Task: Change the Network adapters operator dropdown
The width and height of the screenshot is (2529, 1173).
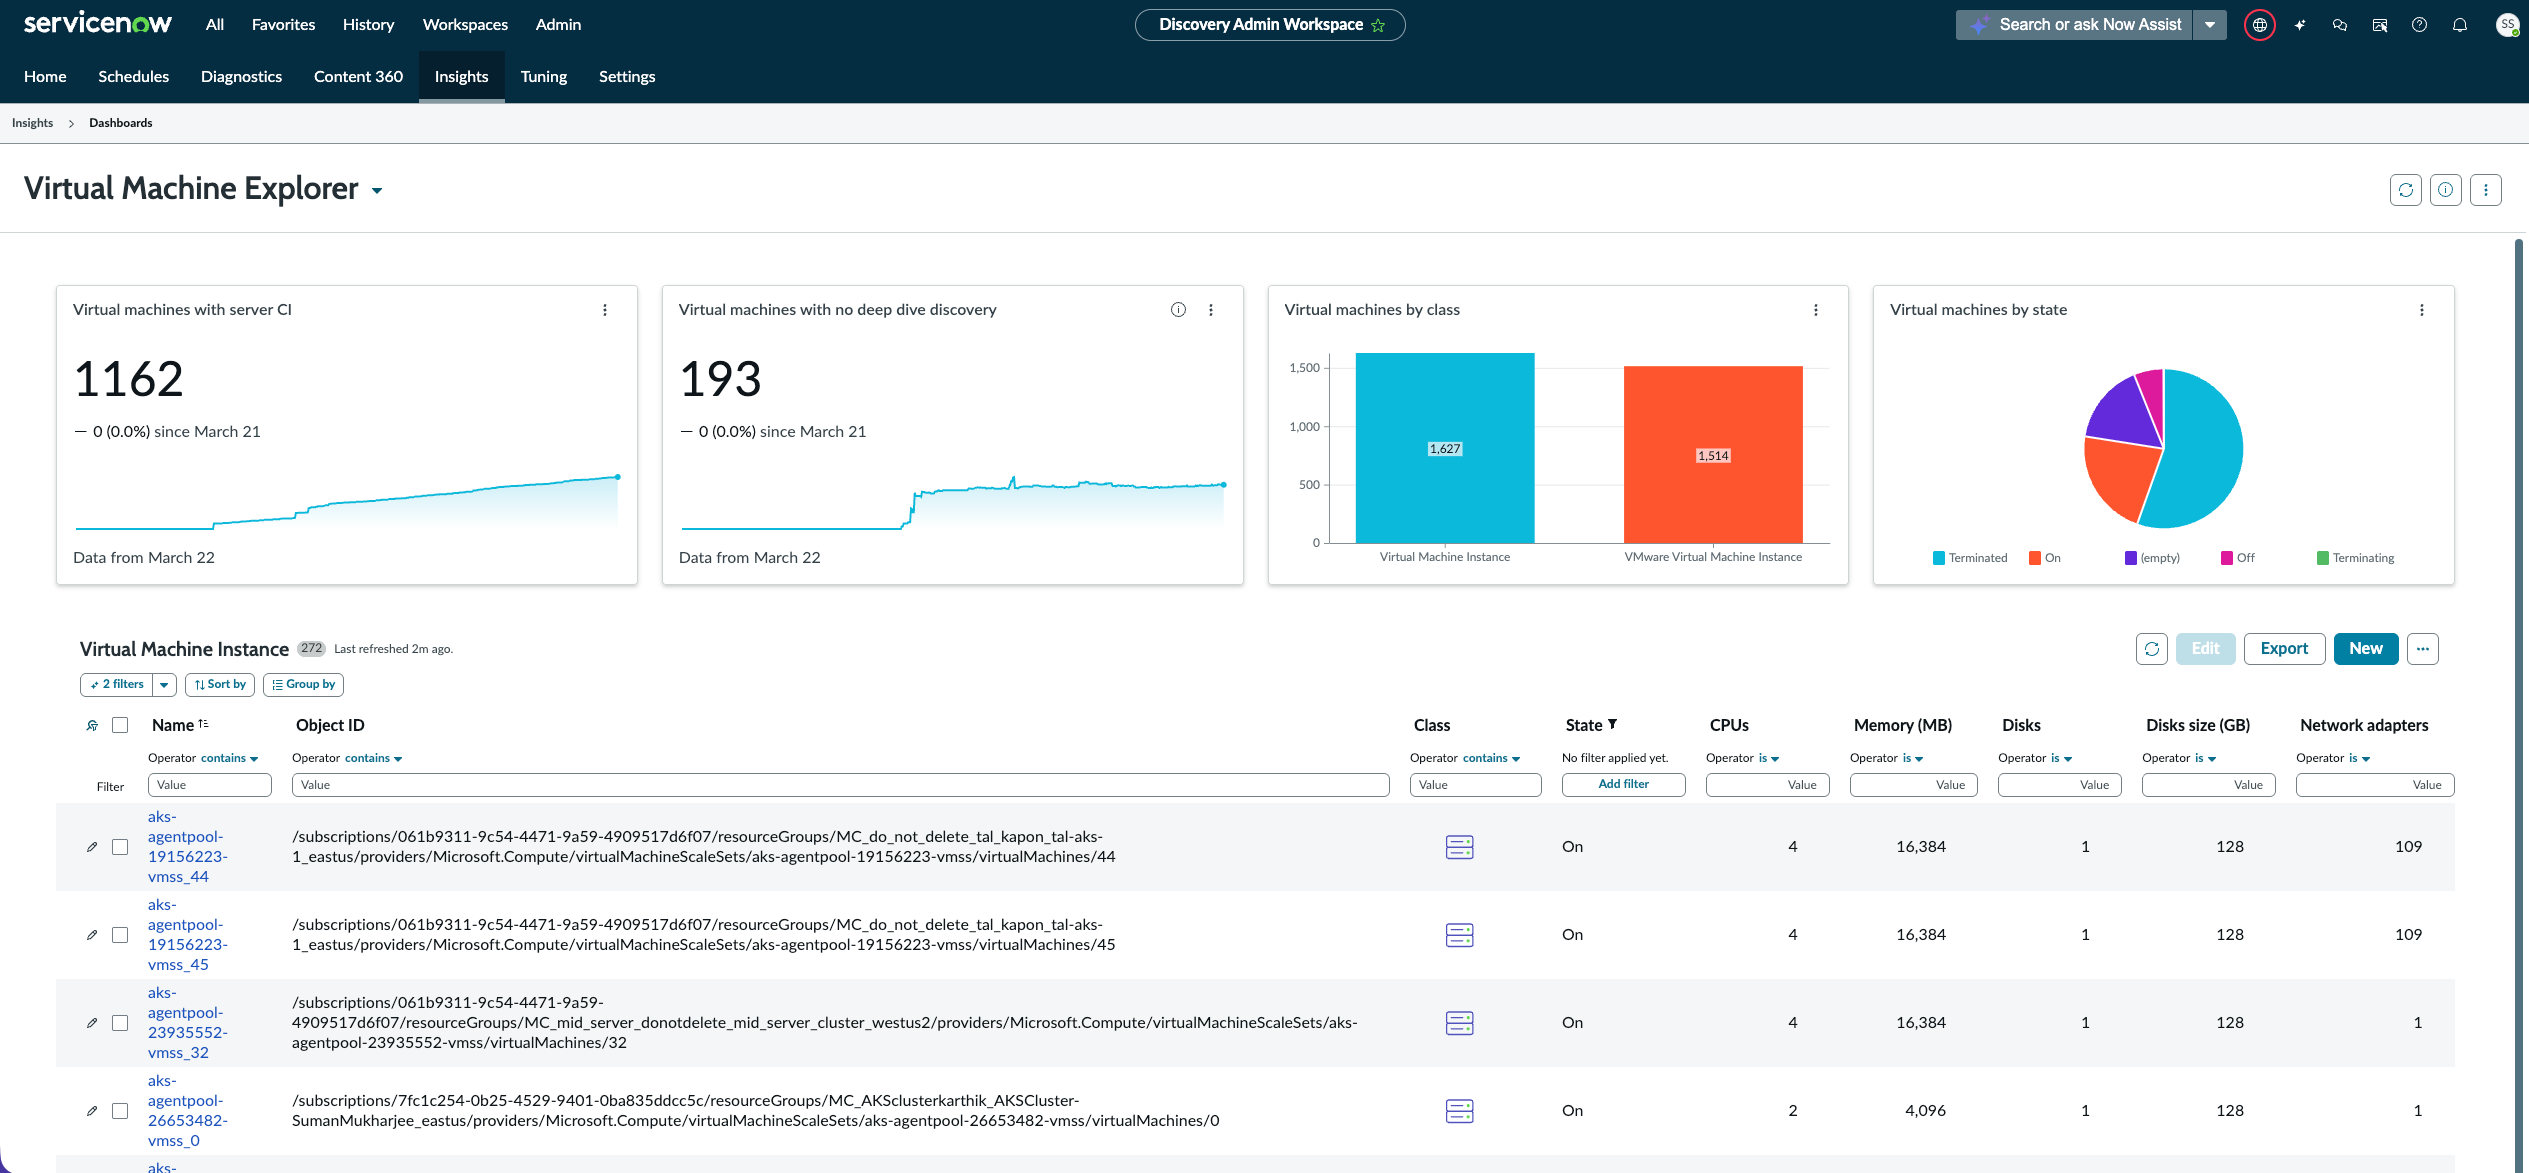Action: 2360,758
